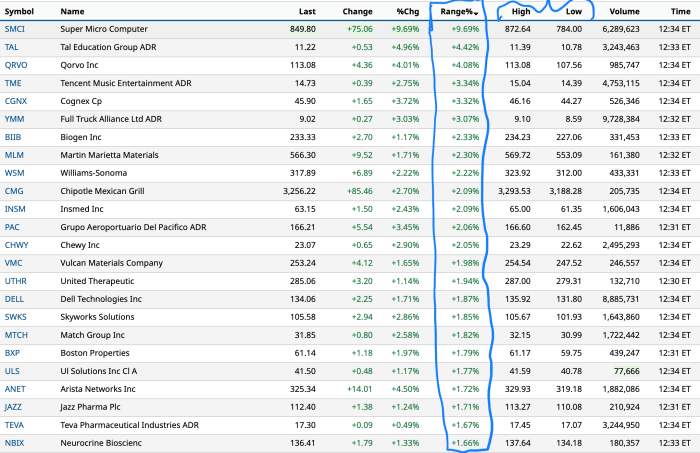Sort by the Low column header
The height and width of the screenshot is (453, 700).
tap(573, 11)
